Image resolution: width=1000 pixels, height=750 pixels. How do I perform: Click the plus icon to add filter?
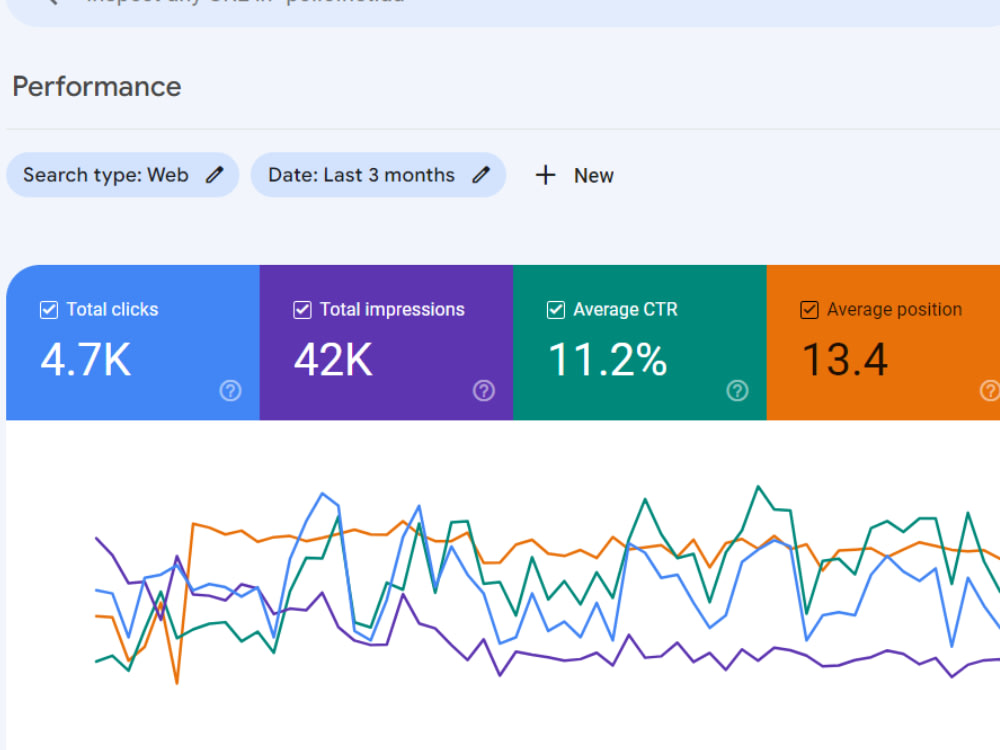(545, 175)
